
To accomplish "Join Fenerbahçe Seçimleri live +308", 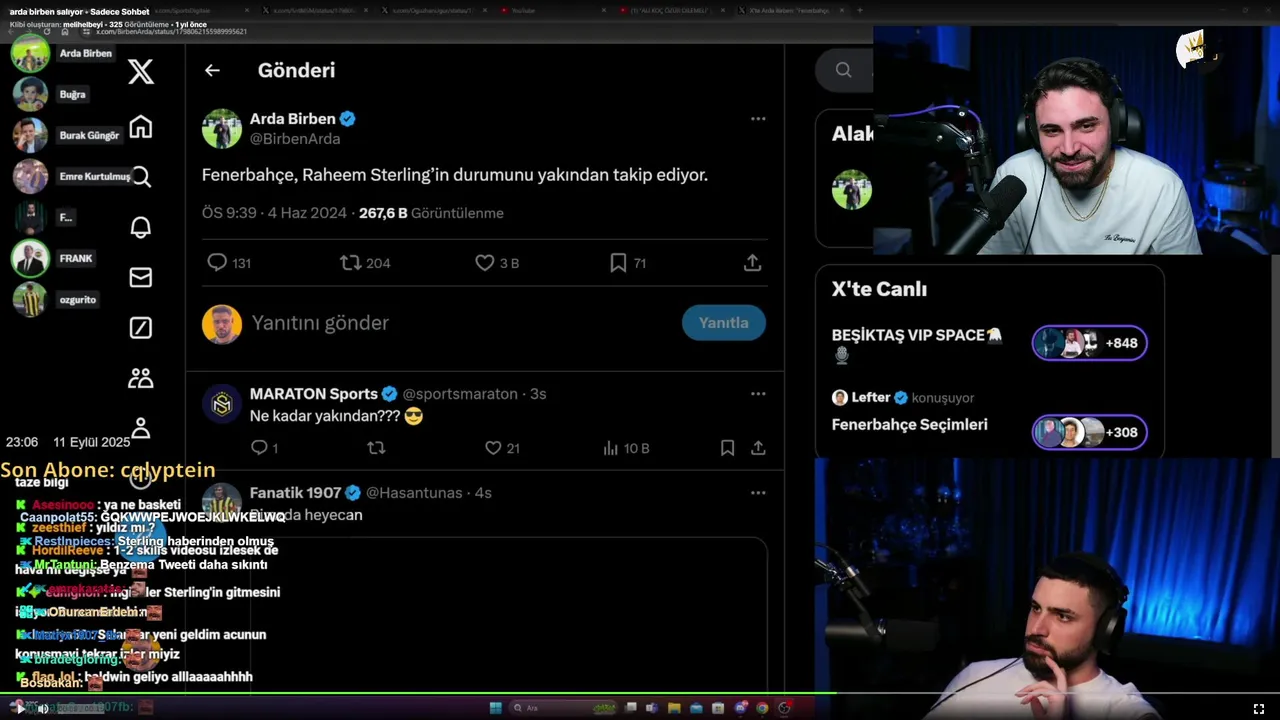I will 1089,432.
